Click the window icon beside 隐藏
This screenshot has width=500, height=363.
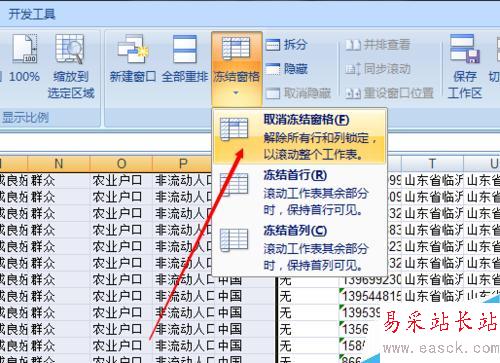[x=273, y=69]
